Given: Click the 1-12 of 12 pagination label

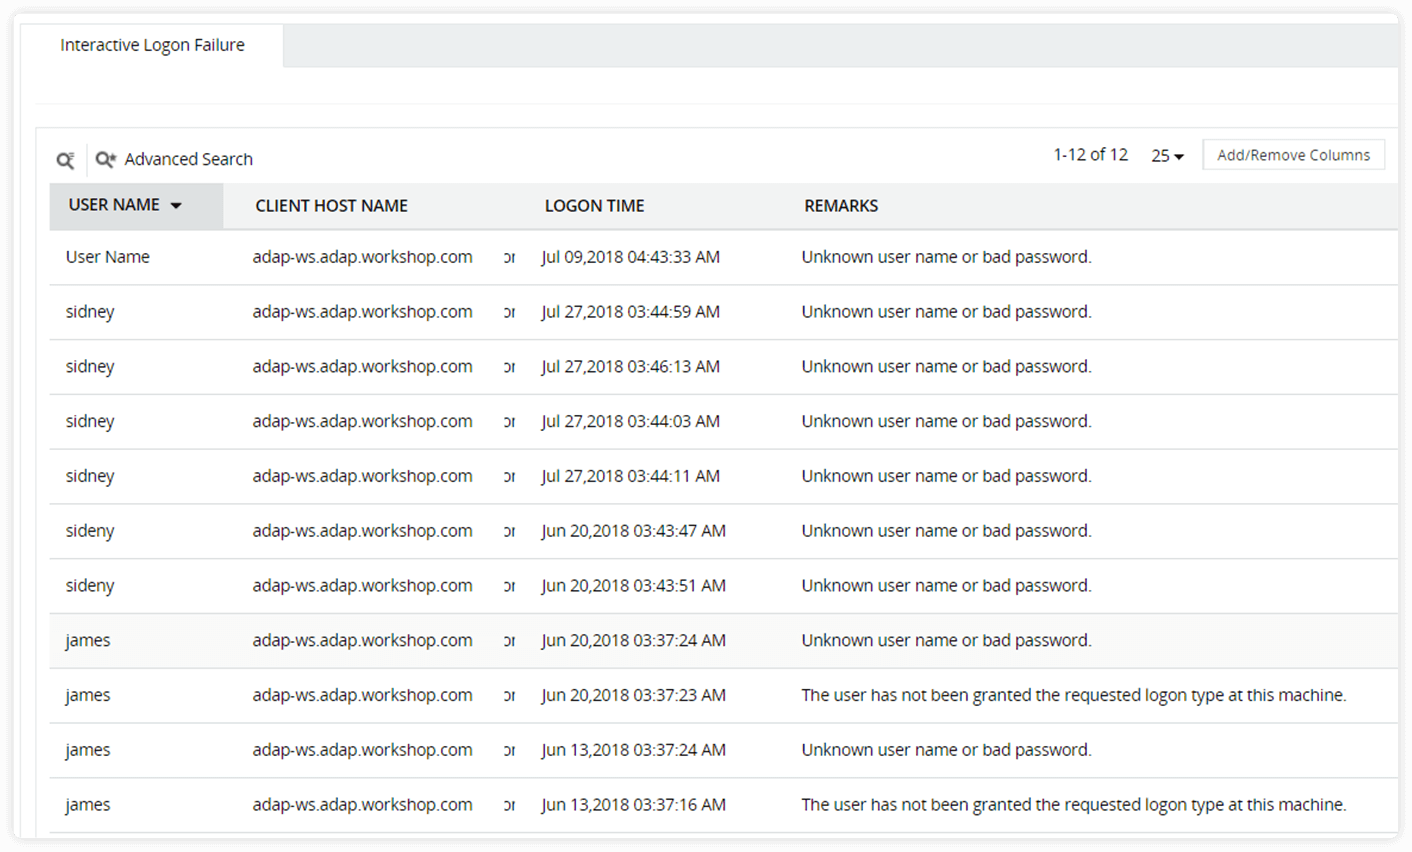Looking at the screenshot, I should click(x=1089, y=154).
